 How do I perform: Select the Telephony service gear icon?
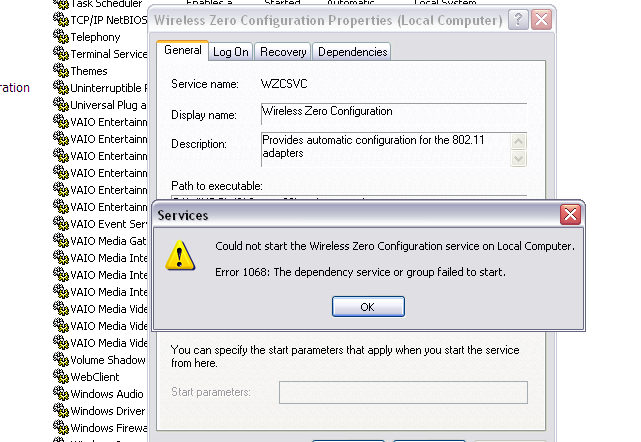click(x=61, y=37)
